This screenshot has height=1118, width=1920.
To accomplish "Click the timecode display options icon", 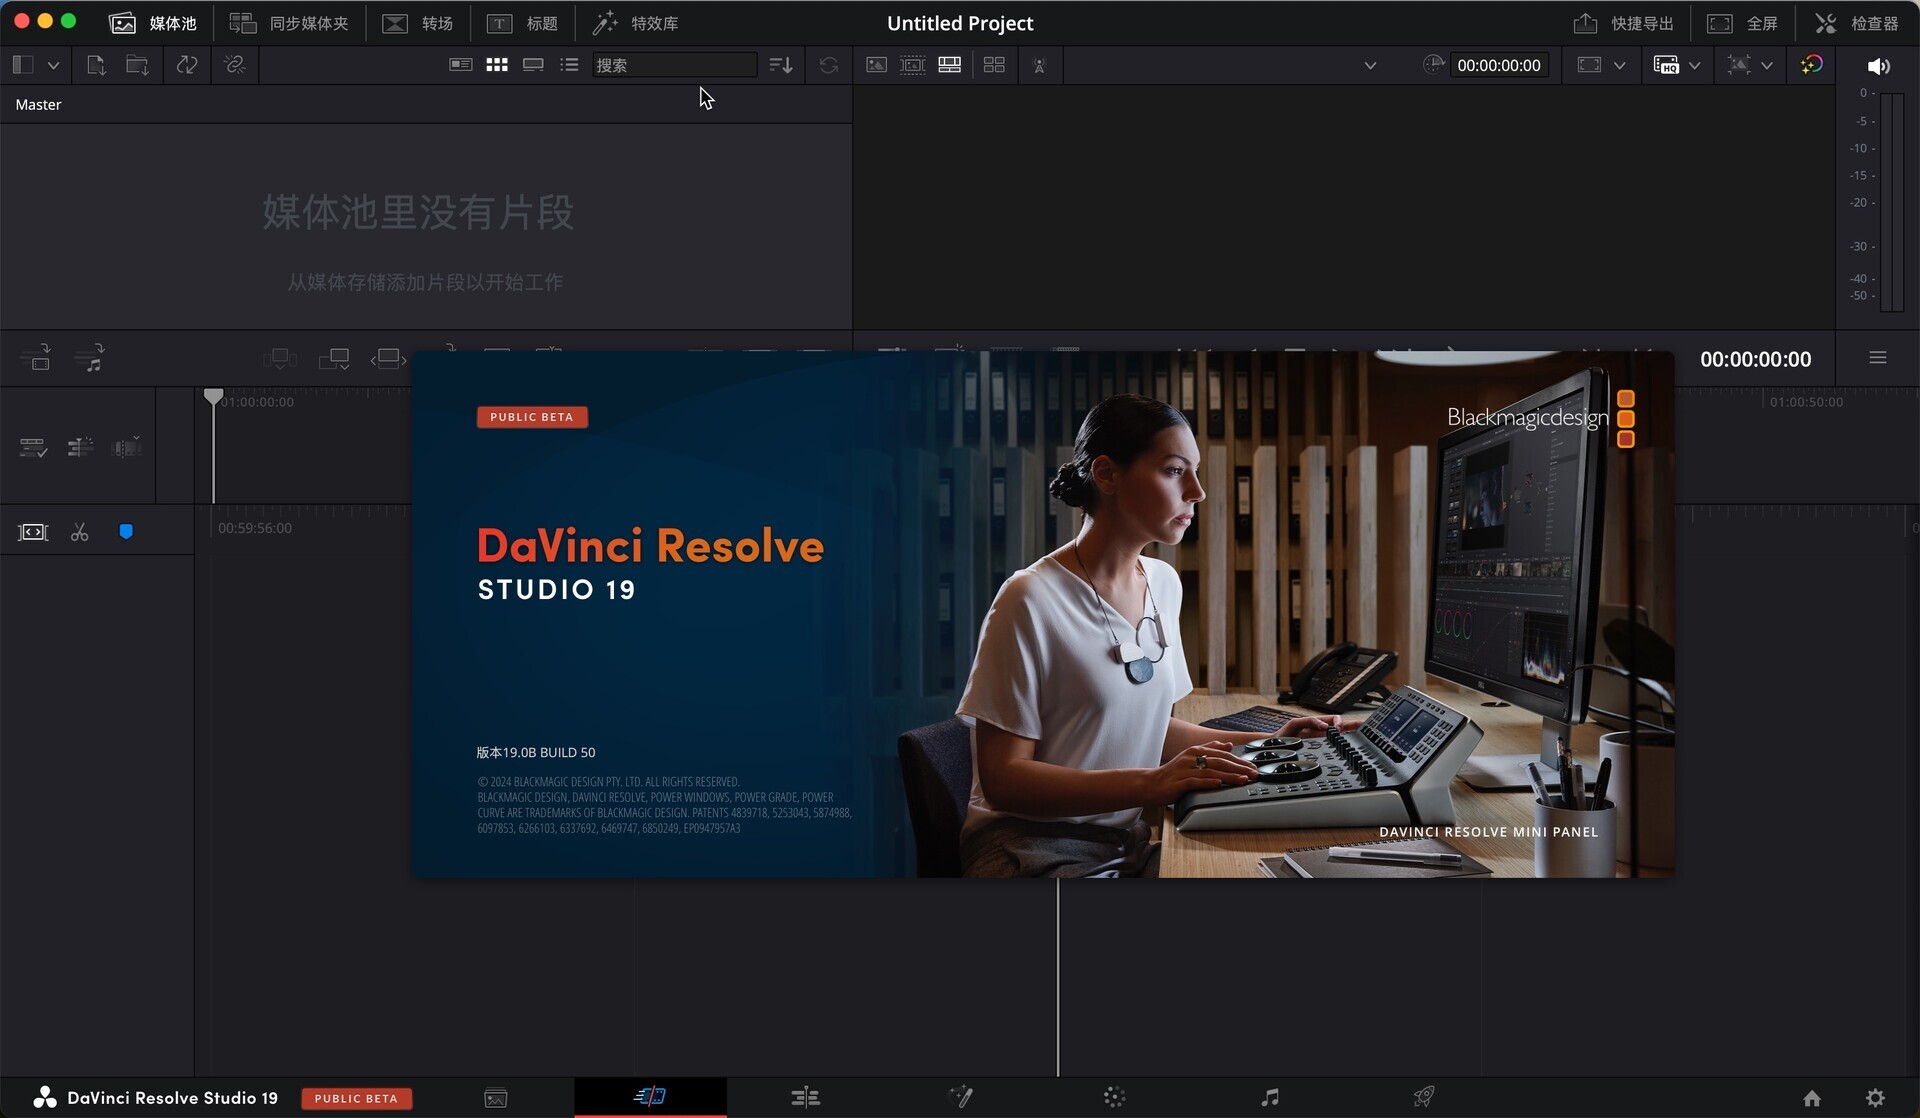I will [1433, 65].
